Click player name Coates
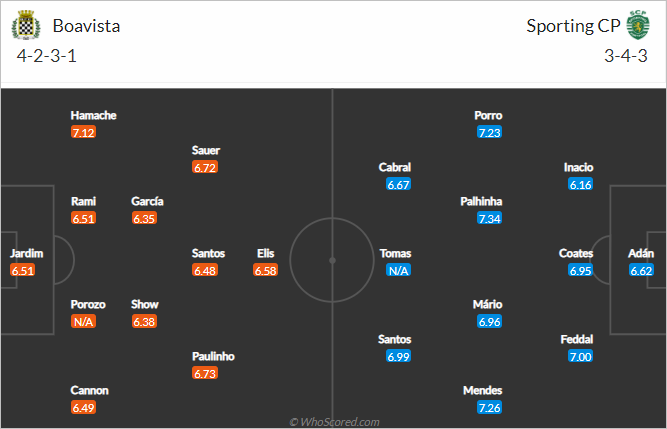Image resolution: width=667 pixels, height=429 pixels. pyautogui.click(x=576, y=253)
